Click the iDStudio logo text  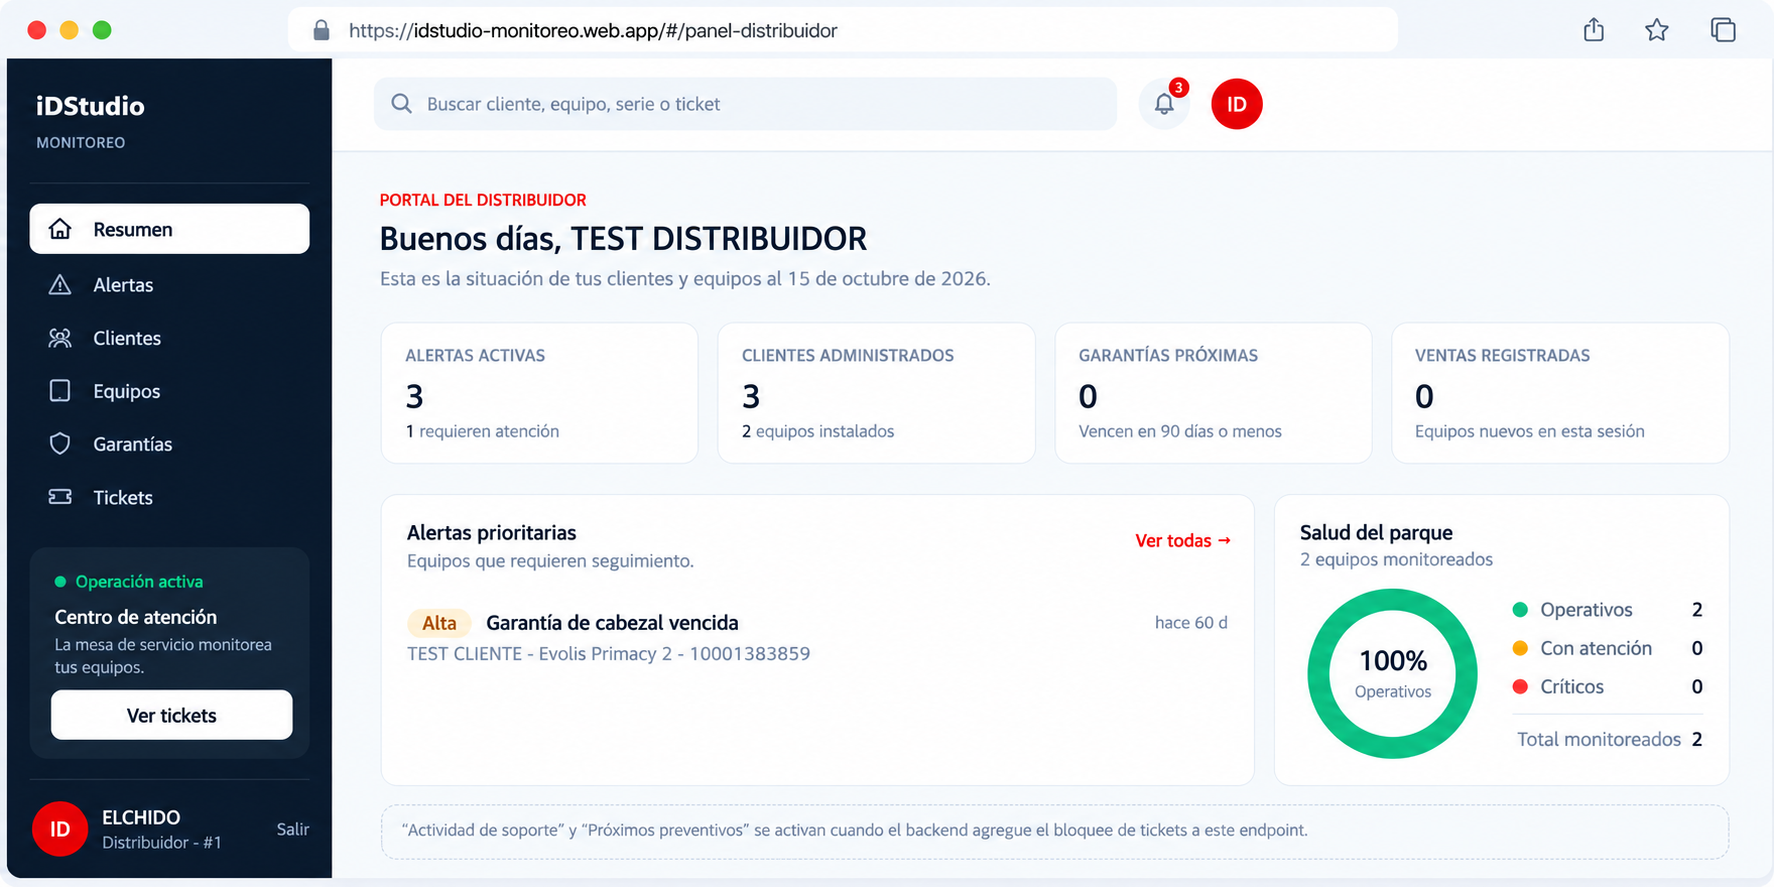pyautogui.click(x=90, y=106)
